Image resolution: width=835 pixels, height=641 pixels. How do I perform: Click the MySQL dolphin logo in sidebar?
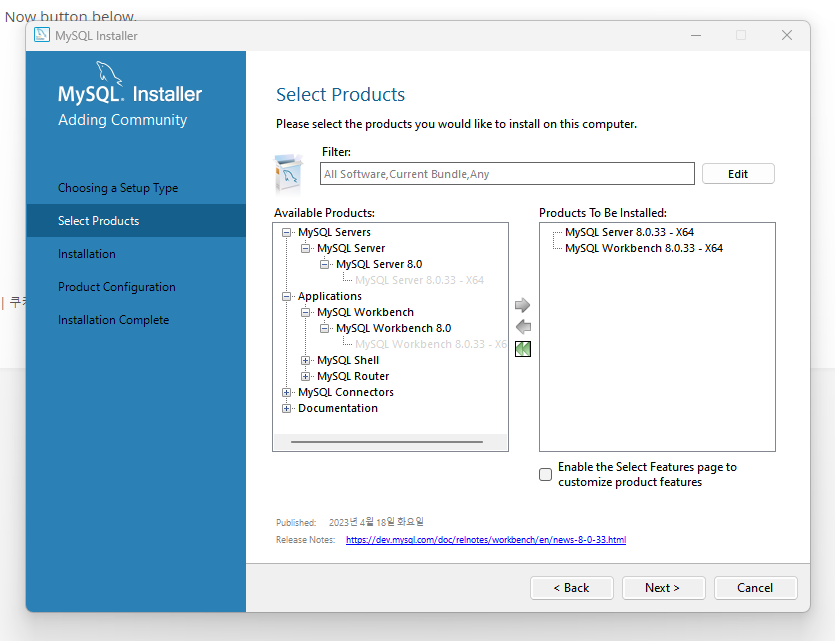(x=109, y=73)
